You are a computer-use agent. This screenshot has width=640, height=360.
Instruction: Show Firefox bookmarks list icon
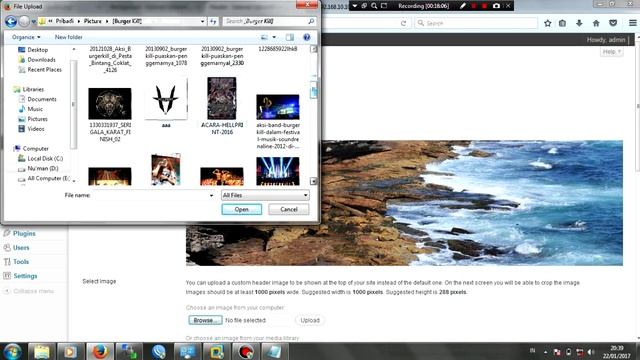point(562,23)
